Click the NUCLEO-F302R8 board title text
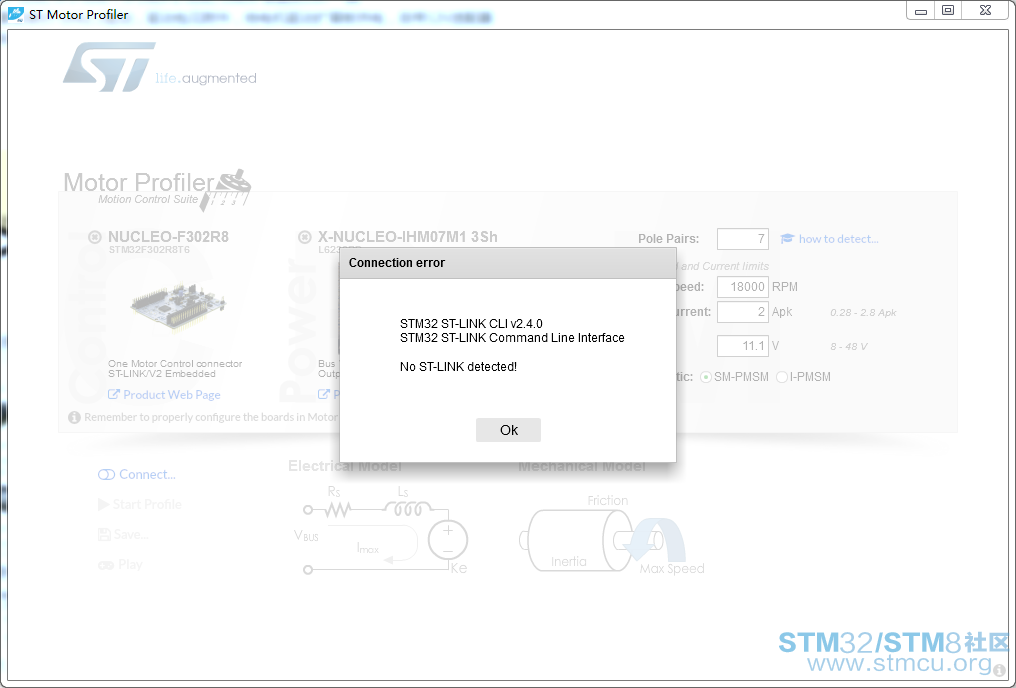Image resolution: width=1016 pixels, height=688 pixels. (168, 237)
